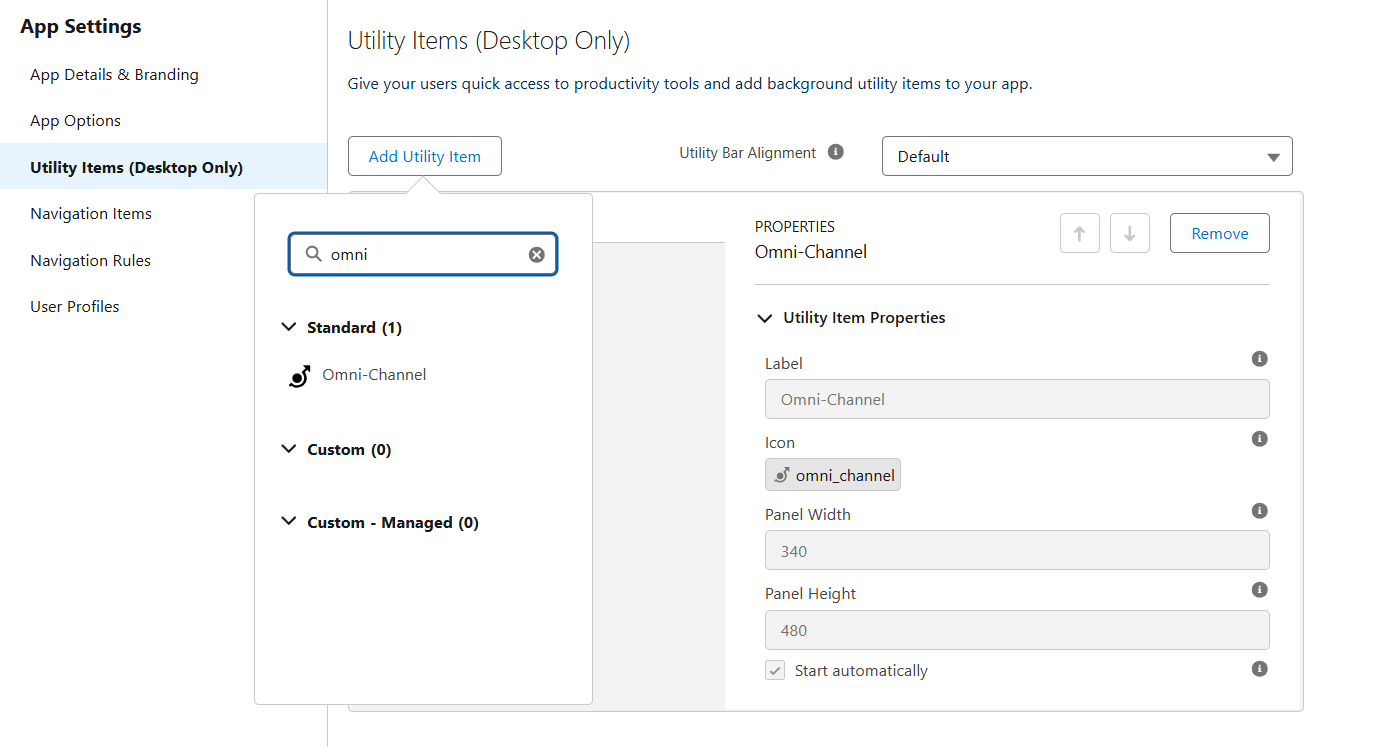Go to App Options
This screenshot has height=747, width=1395.
tap(75, 121)
